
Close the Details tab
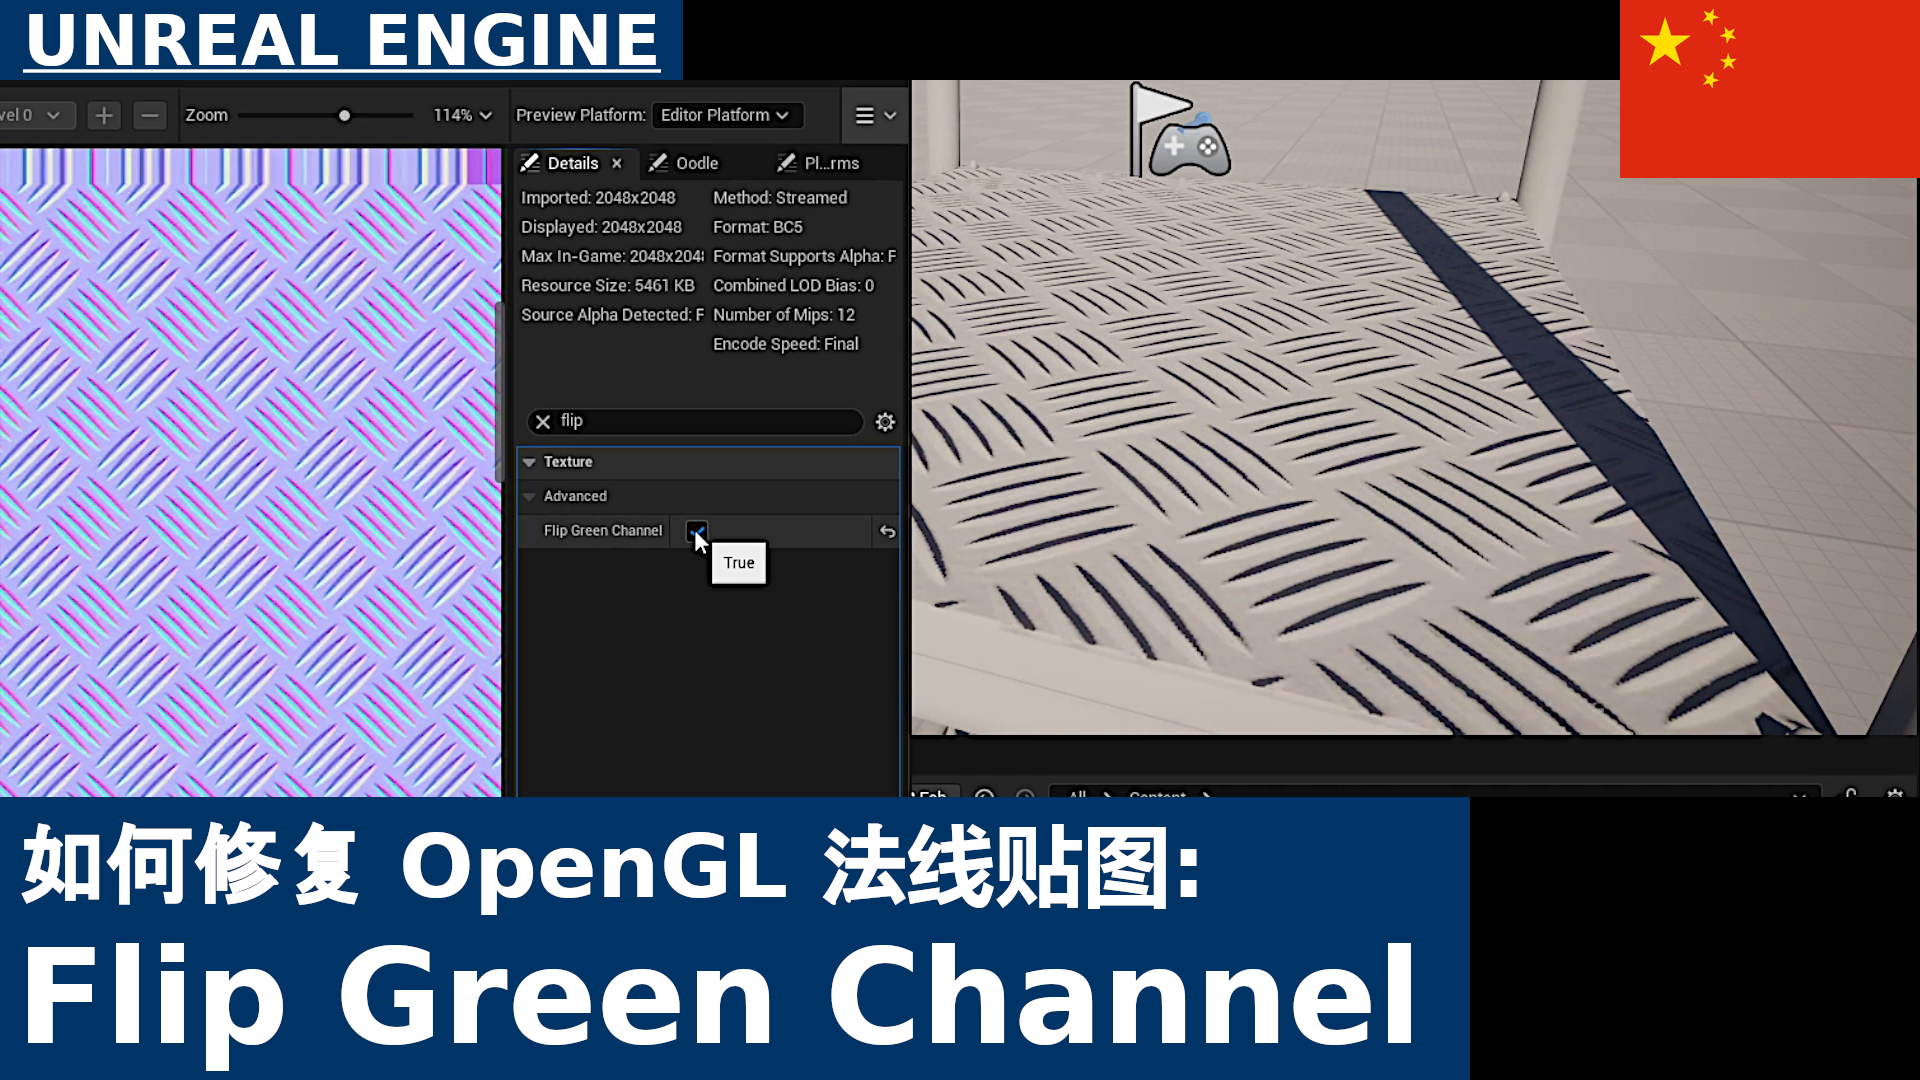[x=617, y=163]
